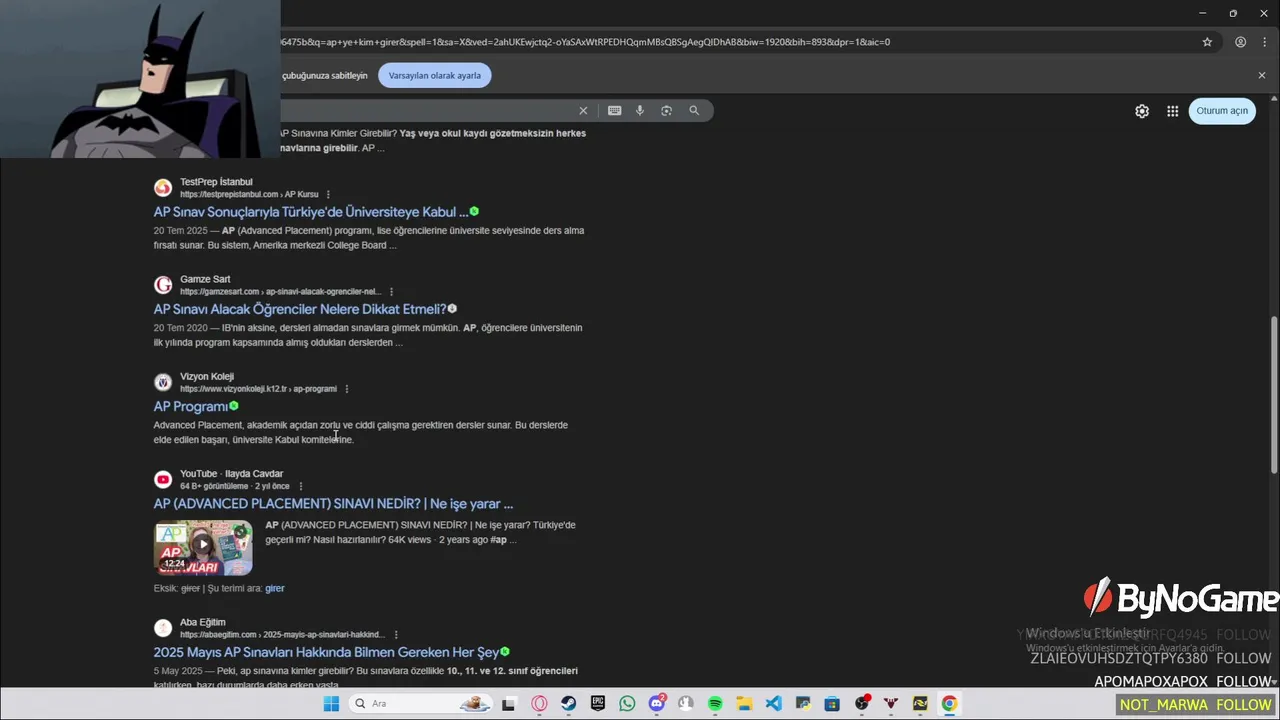Open Task View from the taskbar
This screenshot has width=1280, height=720.
click(x=508, y=704)
